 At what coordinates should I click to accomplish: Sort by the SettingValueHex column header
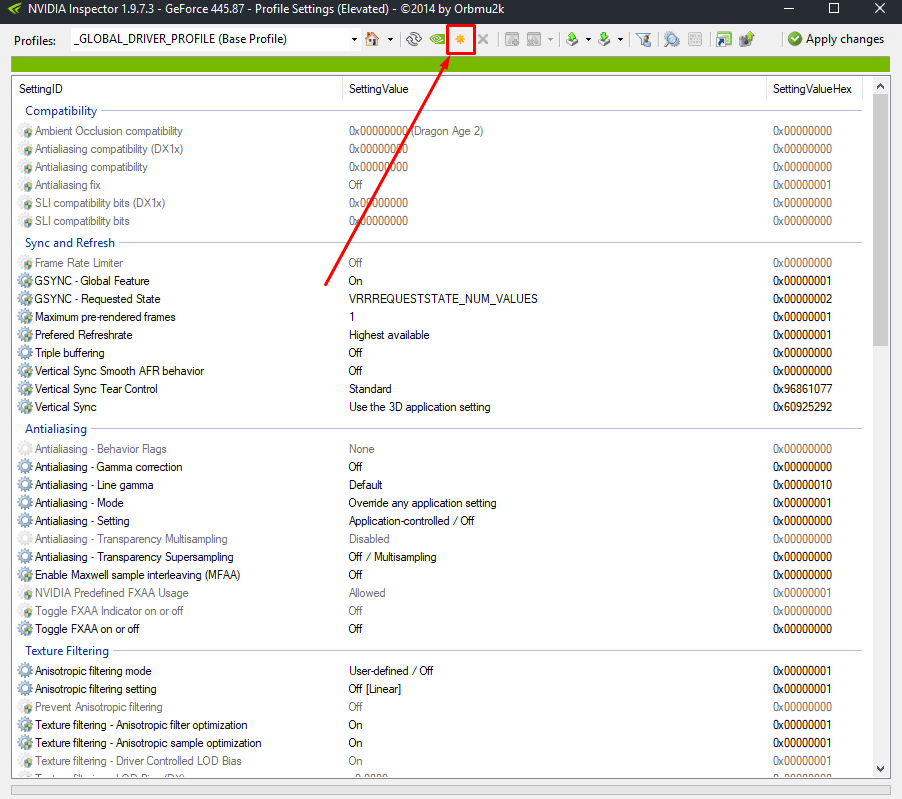tap(814, 89)
